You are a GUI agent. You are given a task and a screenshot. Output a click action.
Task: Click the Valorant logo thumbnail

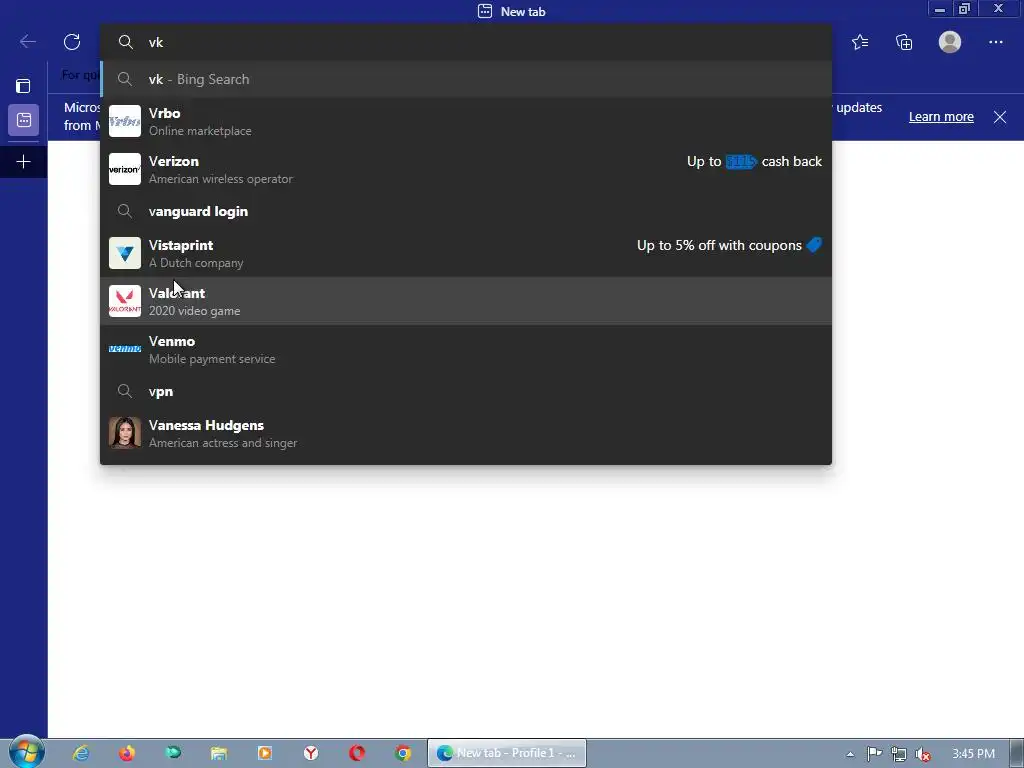125,301
